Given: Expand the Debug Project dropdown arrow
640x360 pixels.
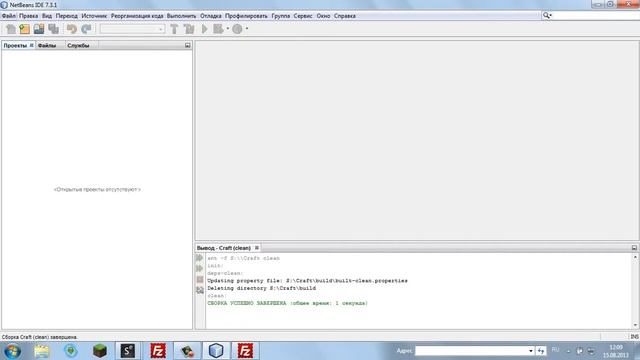Looking at the screenshot, I should (x=227, y=29).
